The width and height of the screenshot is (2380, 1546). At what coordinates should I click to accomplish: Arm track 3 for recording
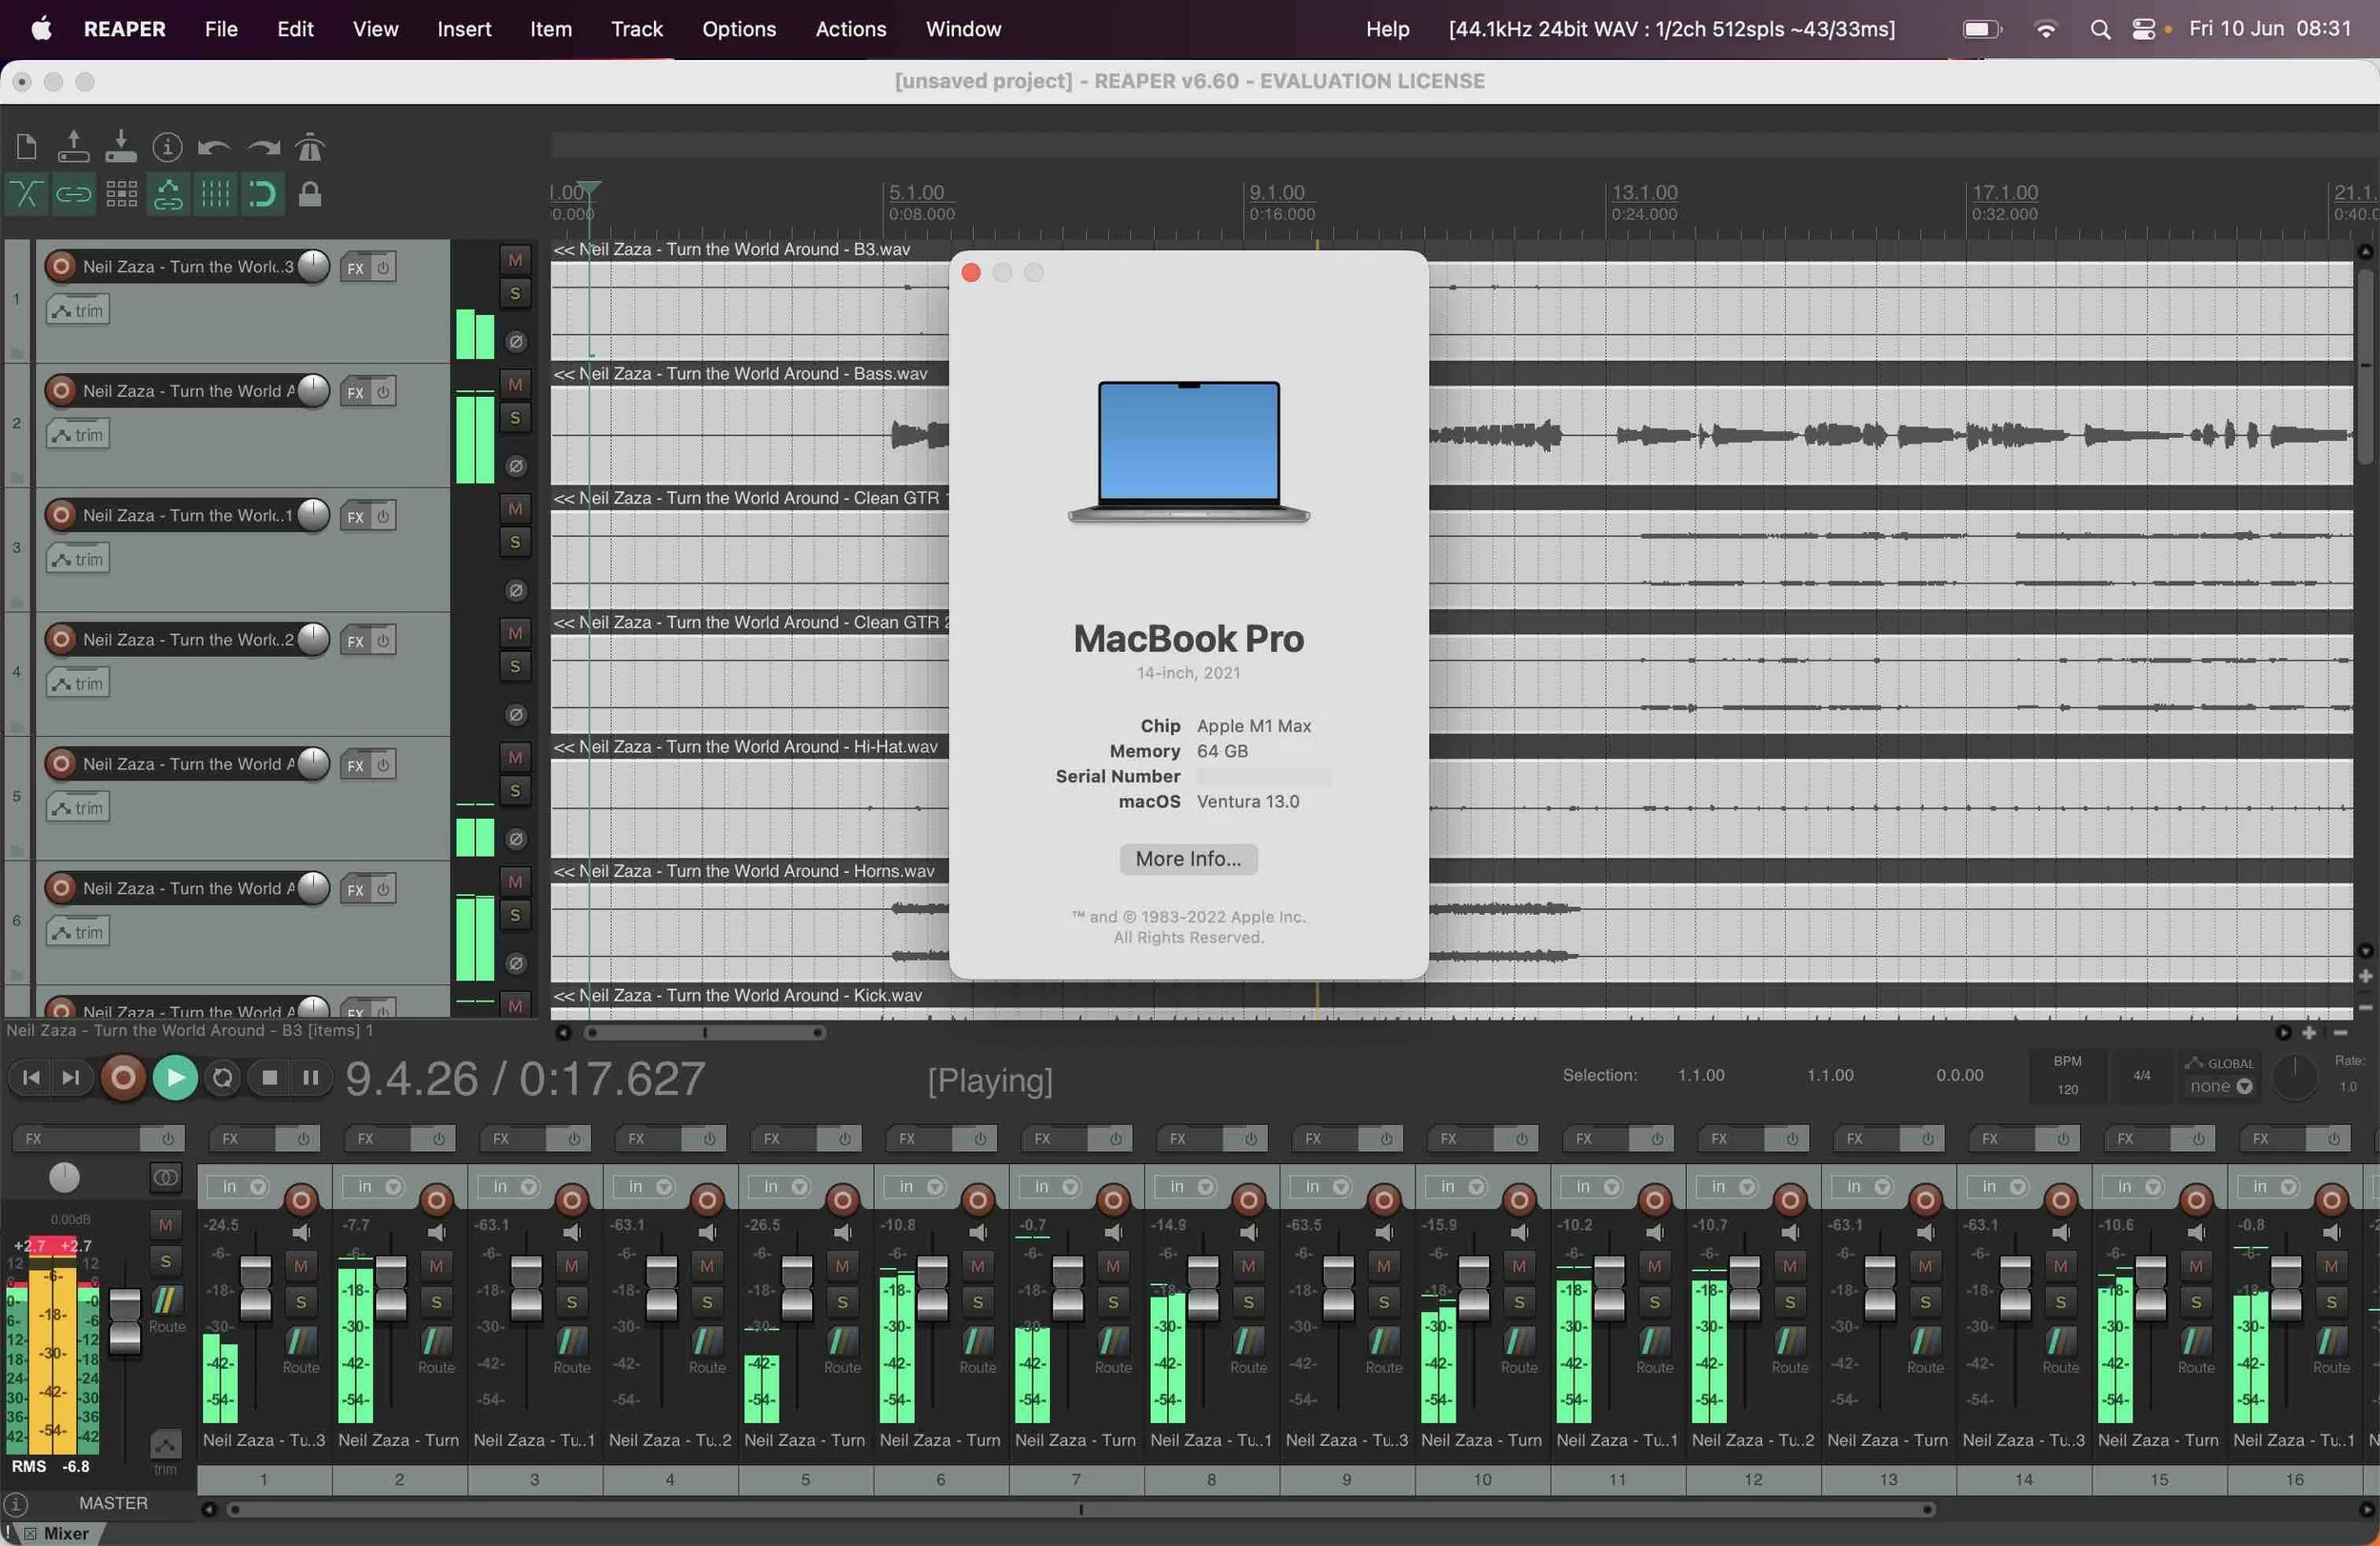click(61, 515)
